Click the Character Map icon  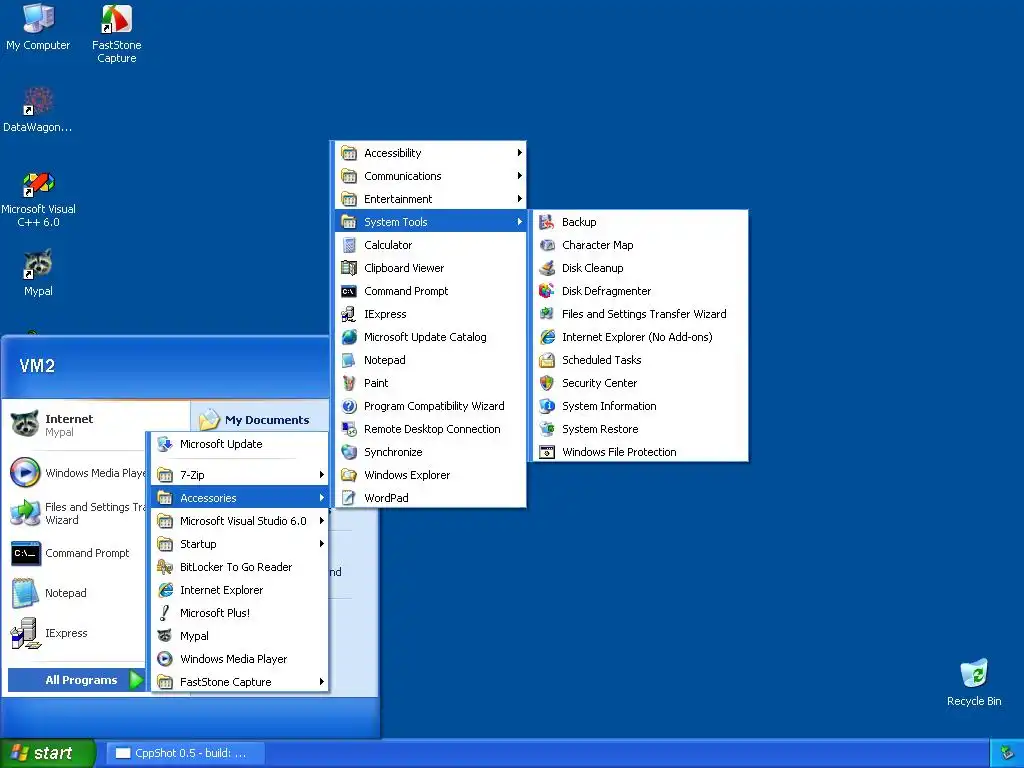click(547, 245)
